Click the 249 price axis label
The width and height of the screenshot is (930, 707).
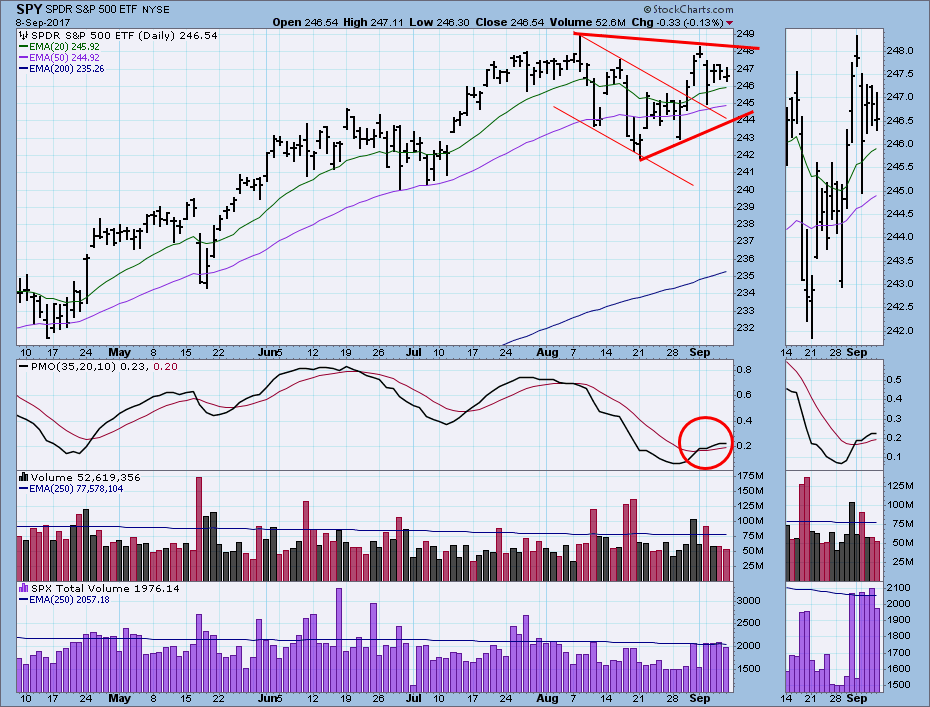pyautogui.click(x=746, y=34)
